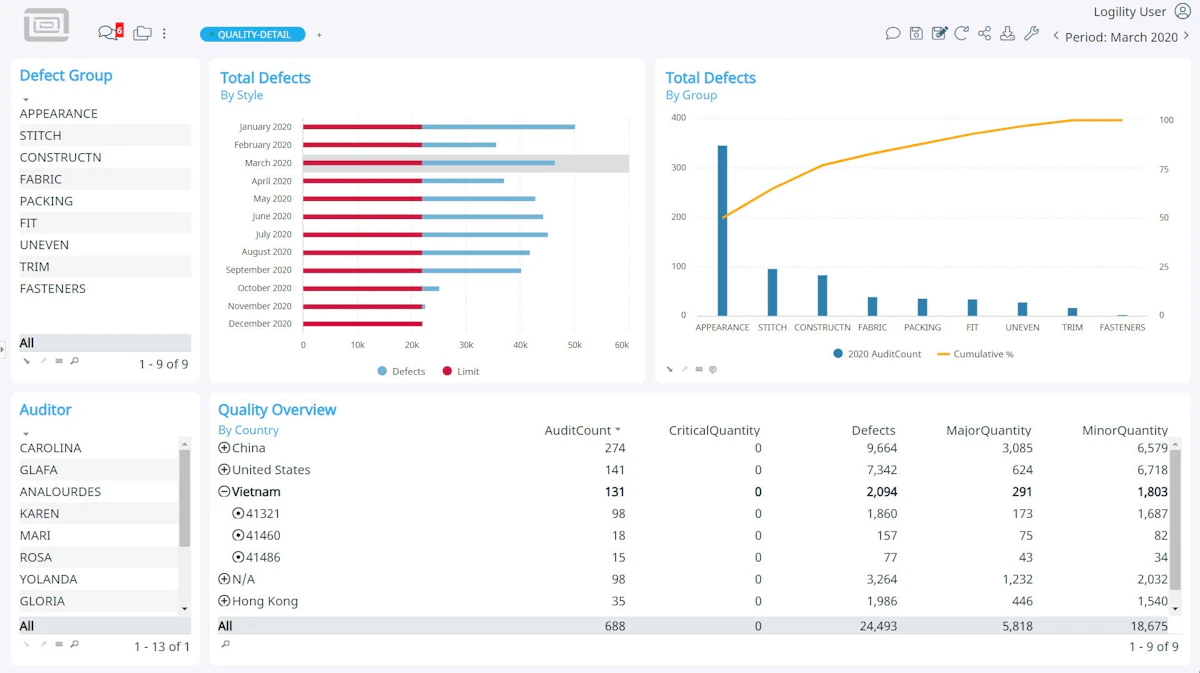Click the download/export icon

coord(1008,34)
